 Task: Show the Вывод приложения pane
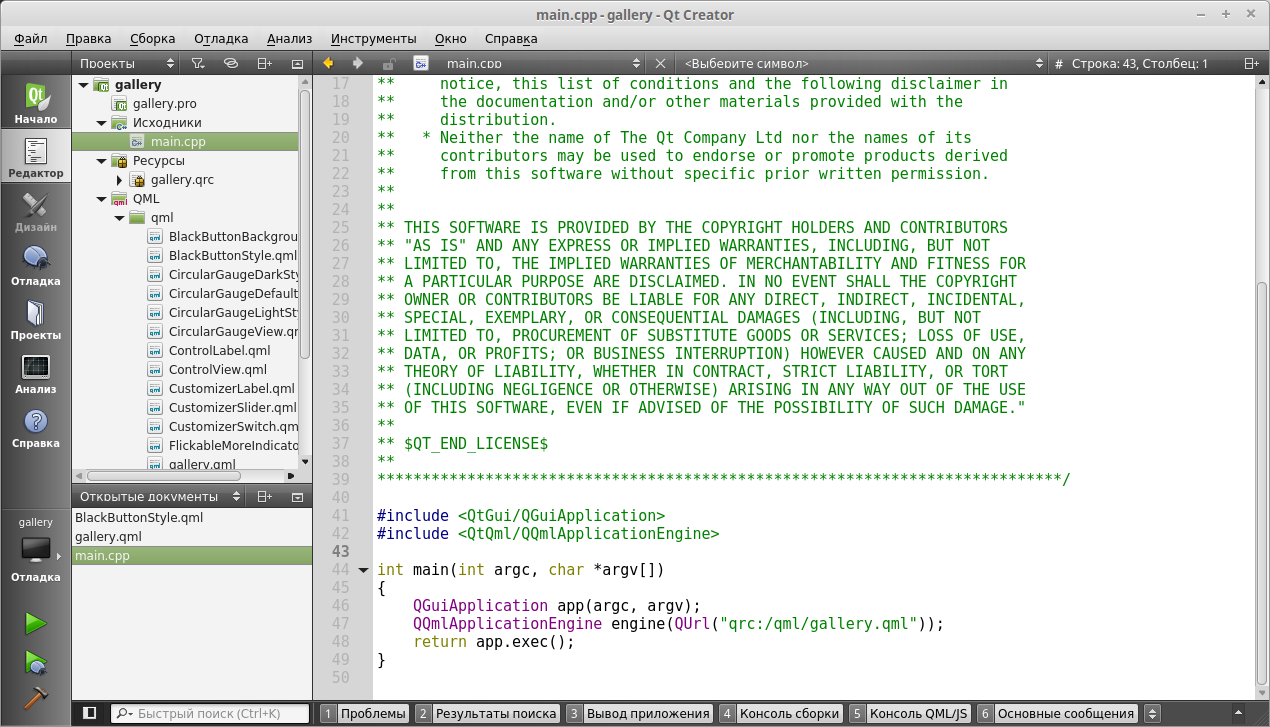click(x=638, y=714)
